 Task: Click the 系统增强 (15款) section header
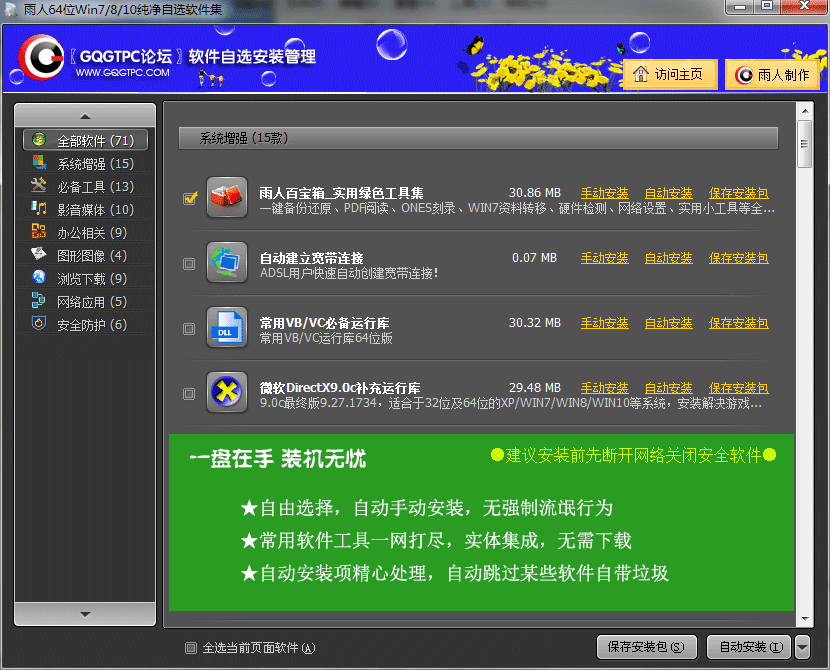478,138
